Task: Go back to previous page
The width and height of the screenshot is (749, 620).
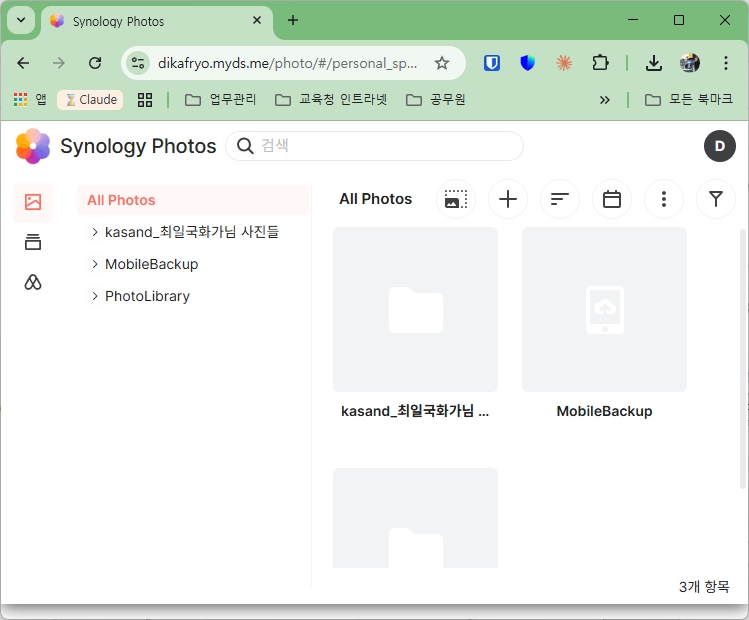Action: coord(23,63)
